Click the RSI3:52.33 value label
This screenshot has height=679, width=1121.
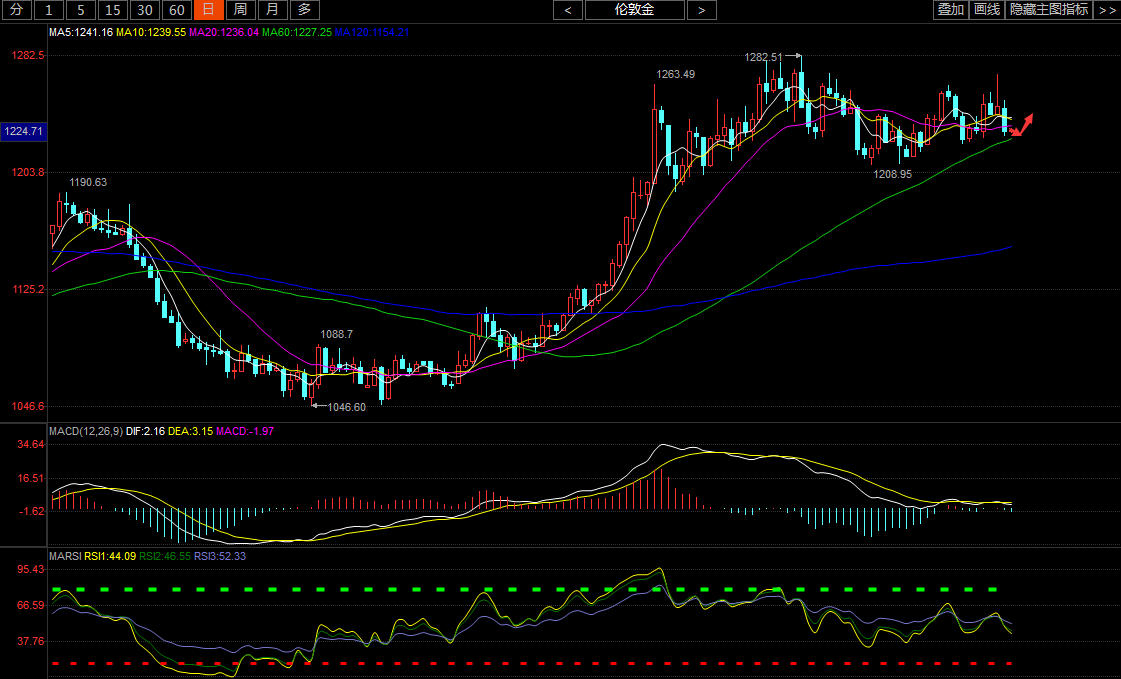219,556
